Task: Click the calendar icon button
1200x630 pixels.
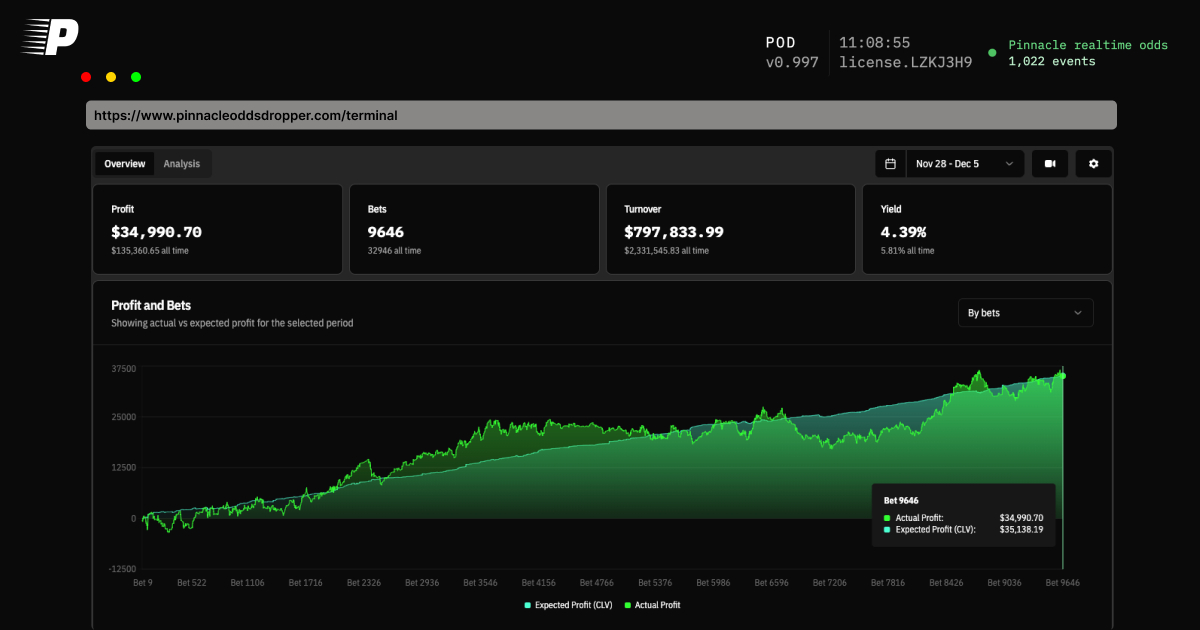Action: click(x=890, y=164)
